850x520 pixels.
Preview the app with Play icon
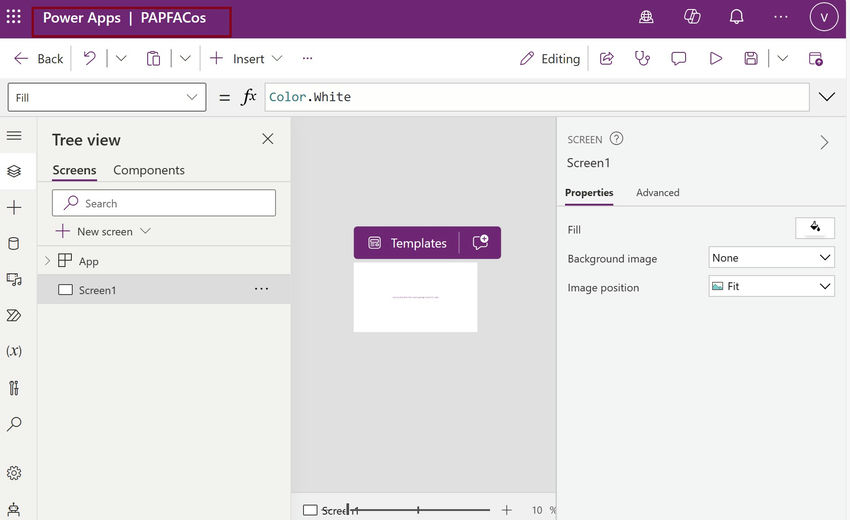coord(716,58)
